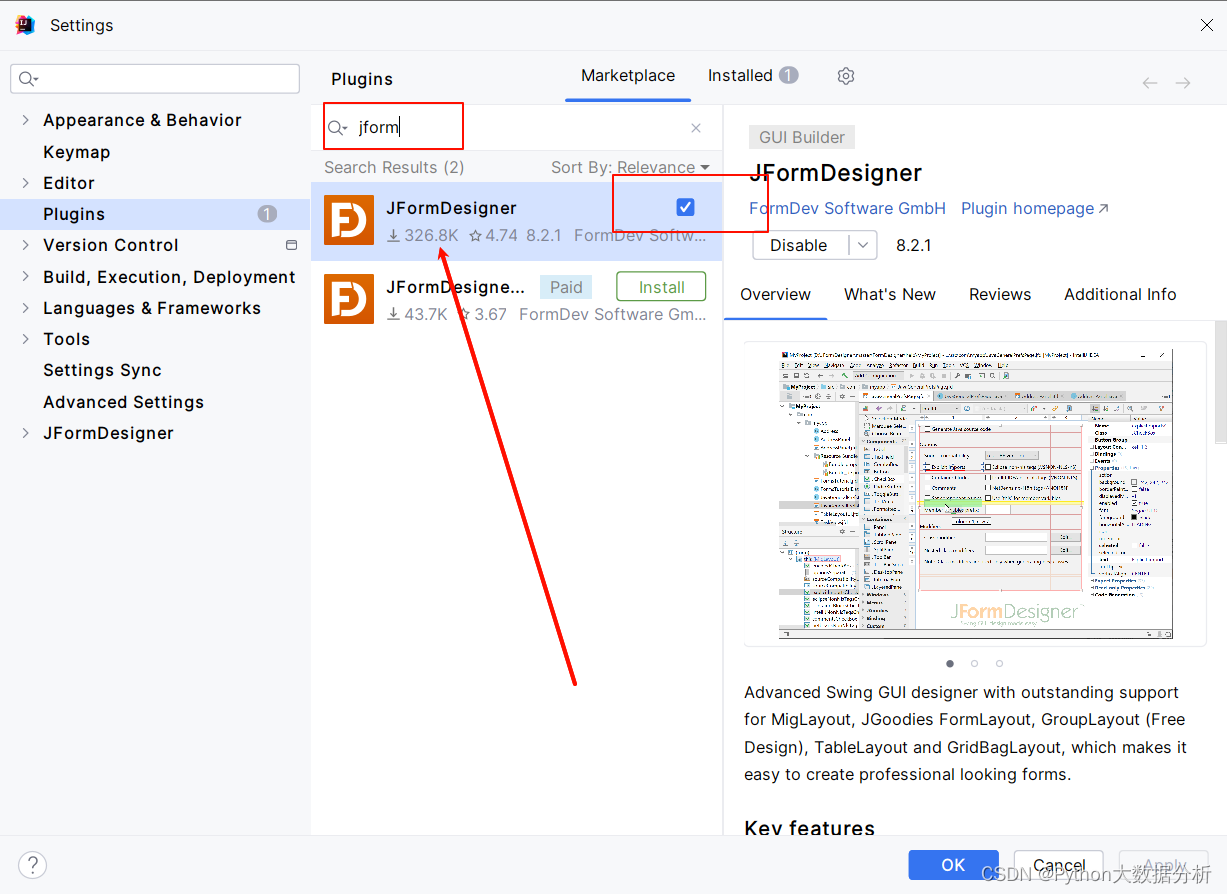Open the Sort By Relevance dropdown
The height and width of the screenshot is (894, 1227).
630,167
